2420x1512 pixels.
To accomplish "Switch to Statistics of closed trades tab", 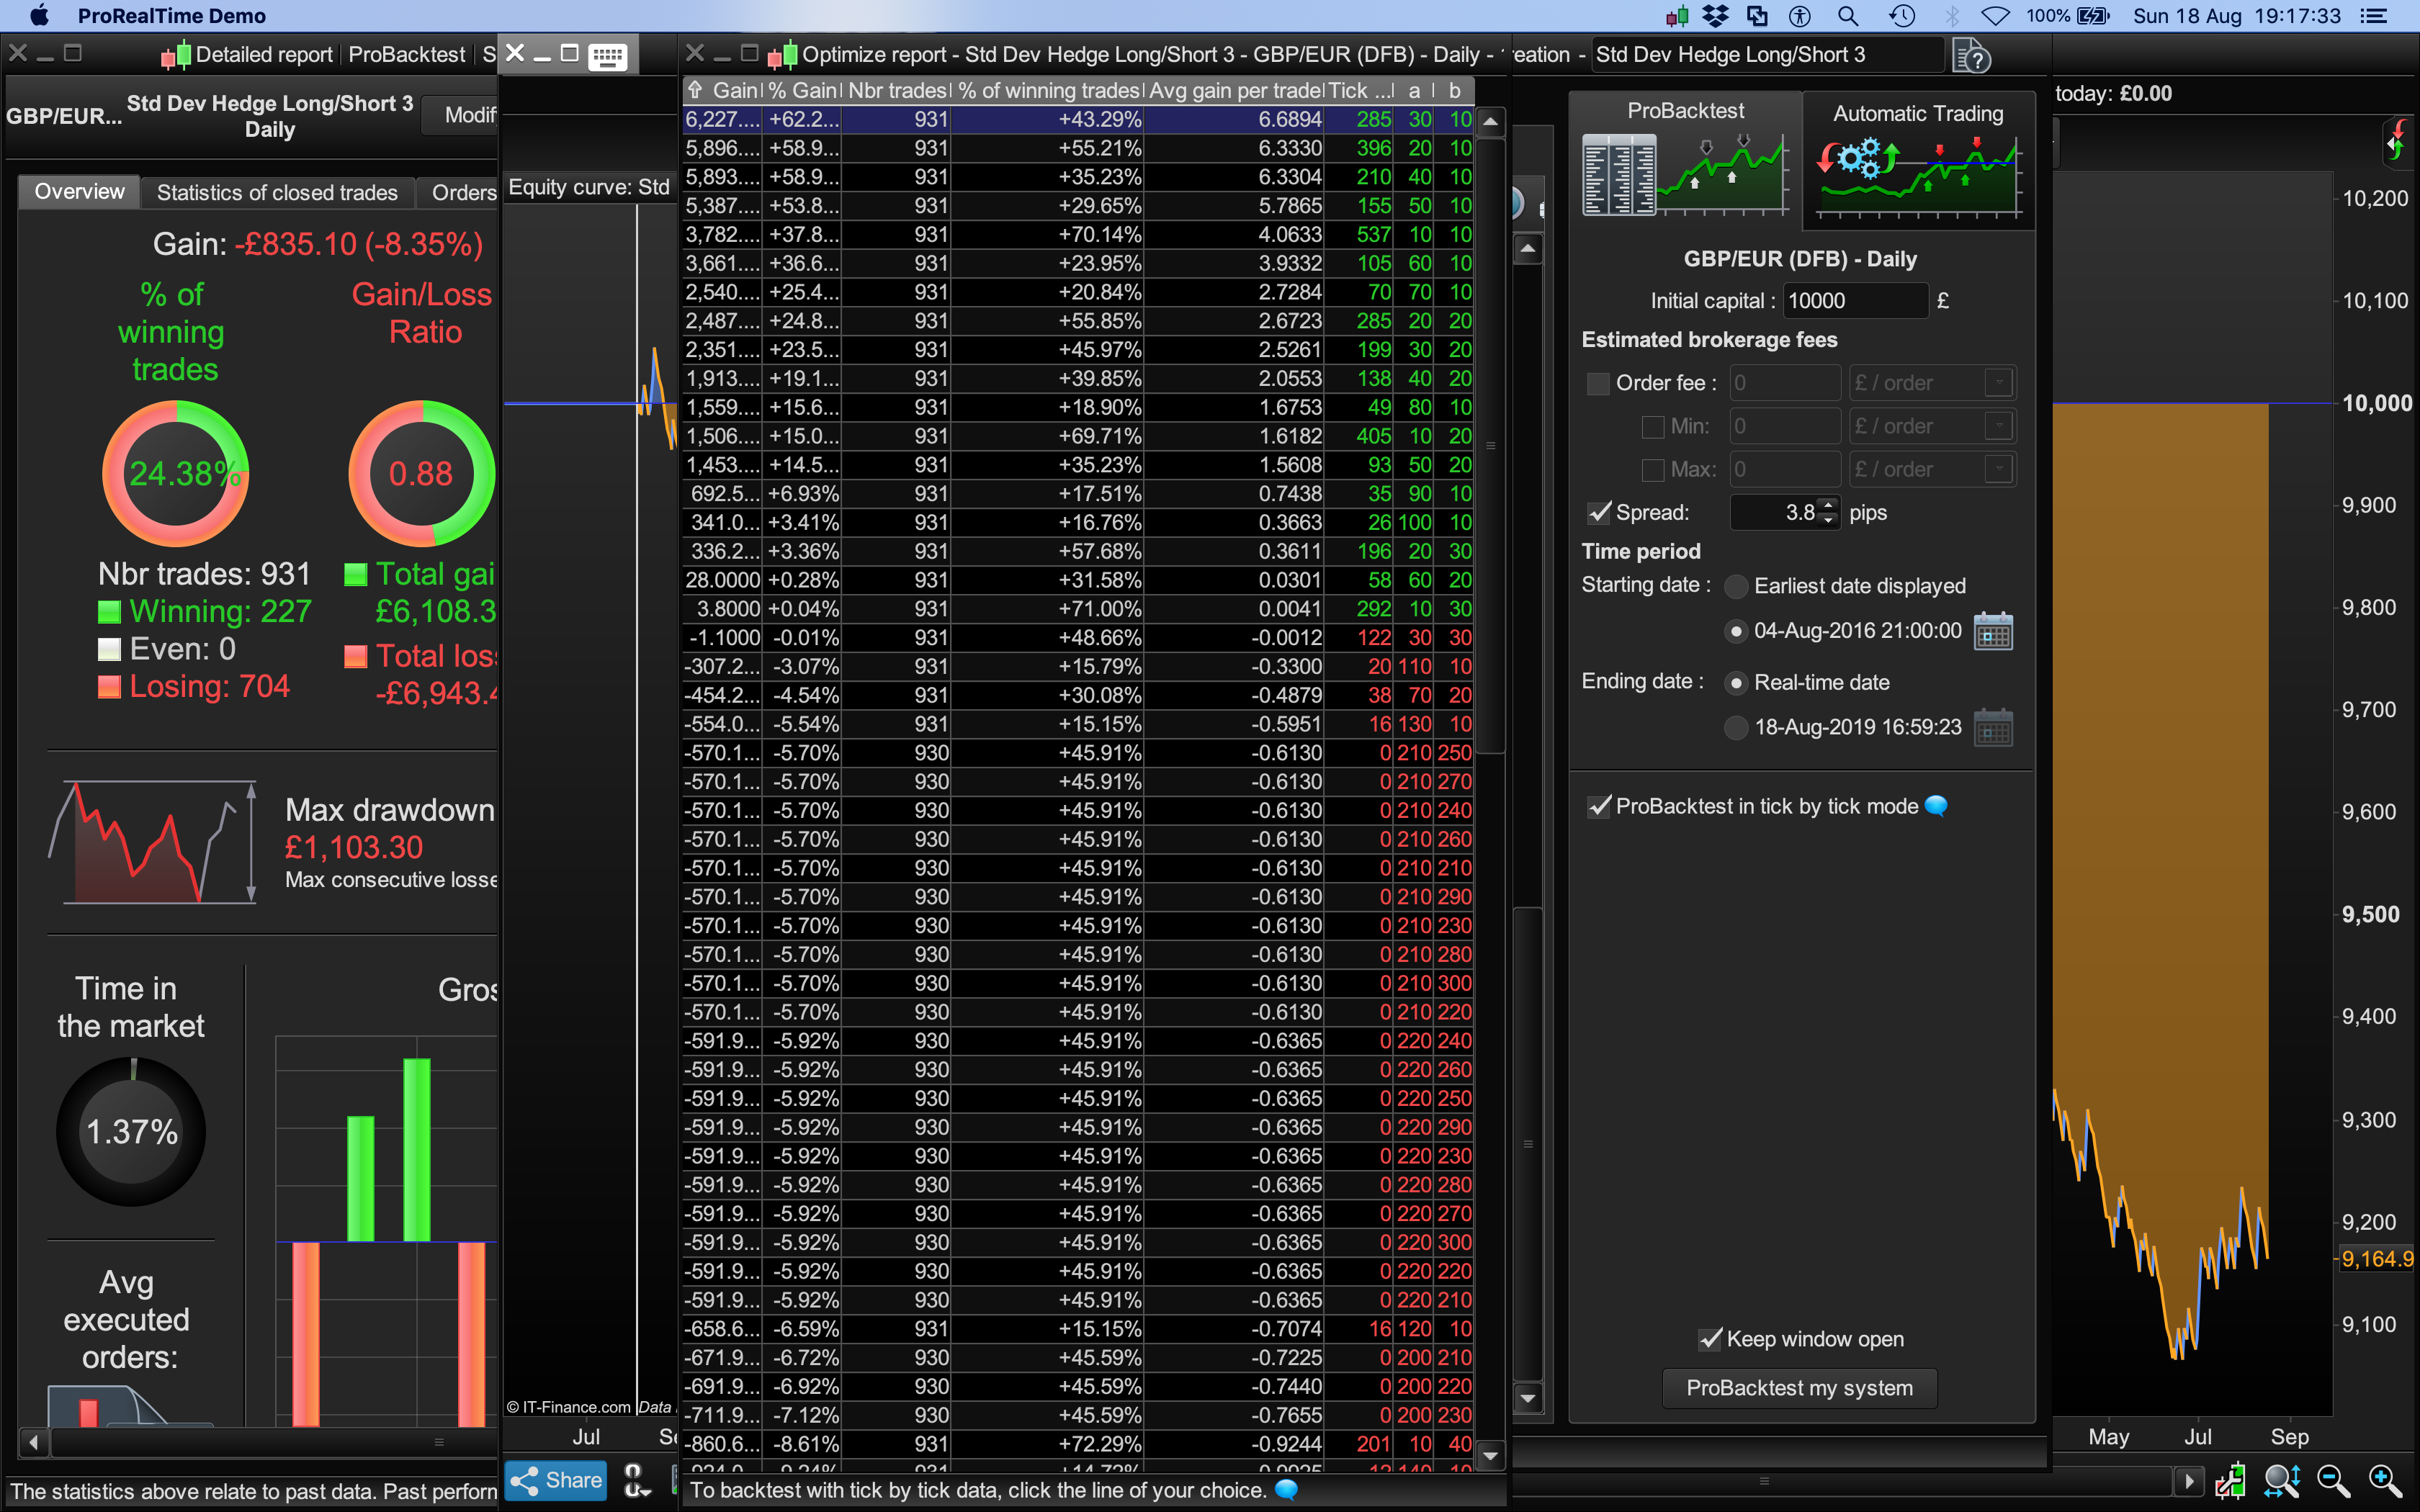I will (x=277, y=192).
